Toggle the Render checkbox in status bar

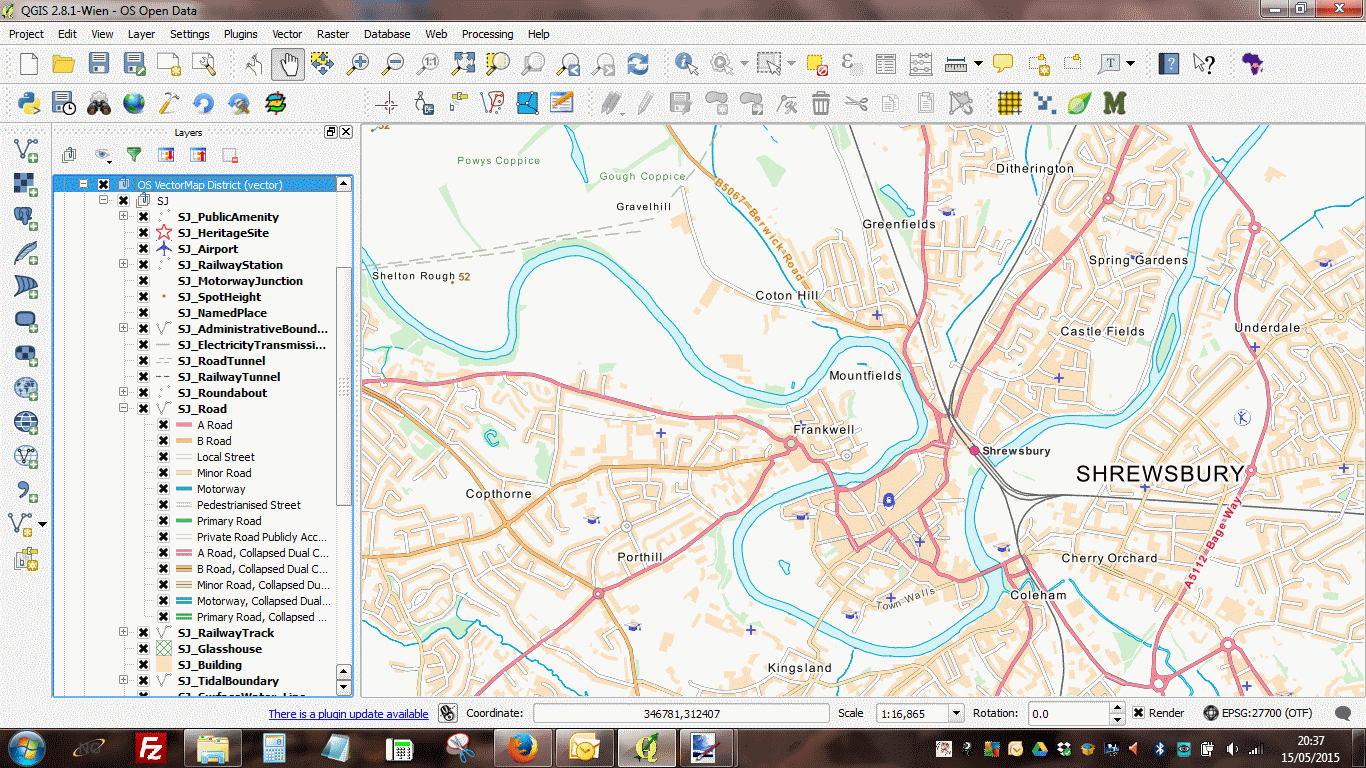click(1139, 713)
